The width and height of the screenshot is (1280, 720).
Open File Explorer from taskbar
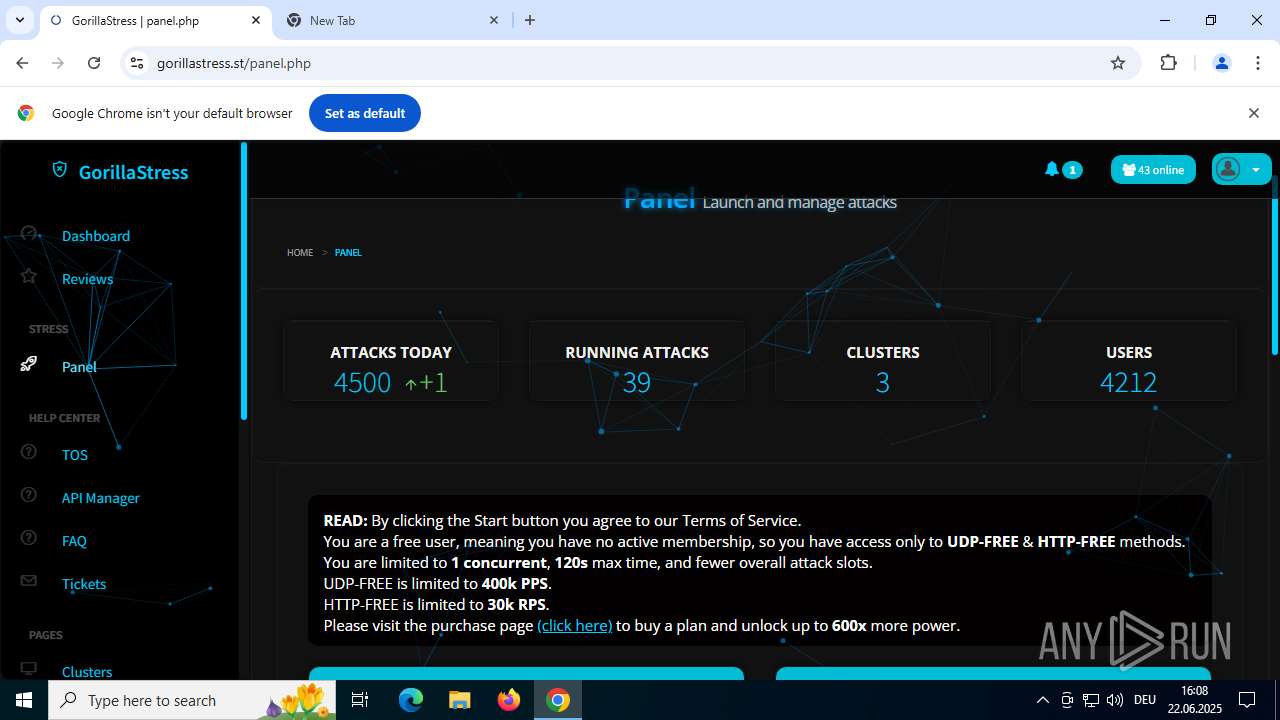(459, 700)
